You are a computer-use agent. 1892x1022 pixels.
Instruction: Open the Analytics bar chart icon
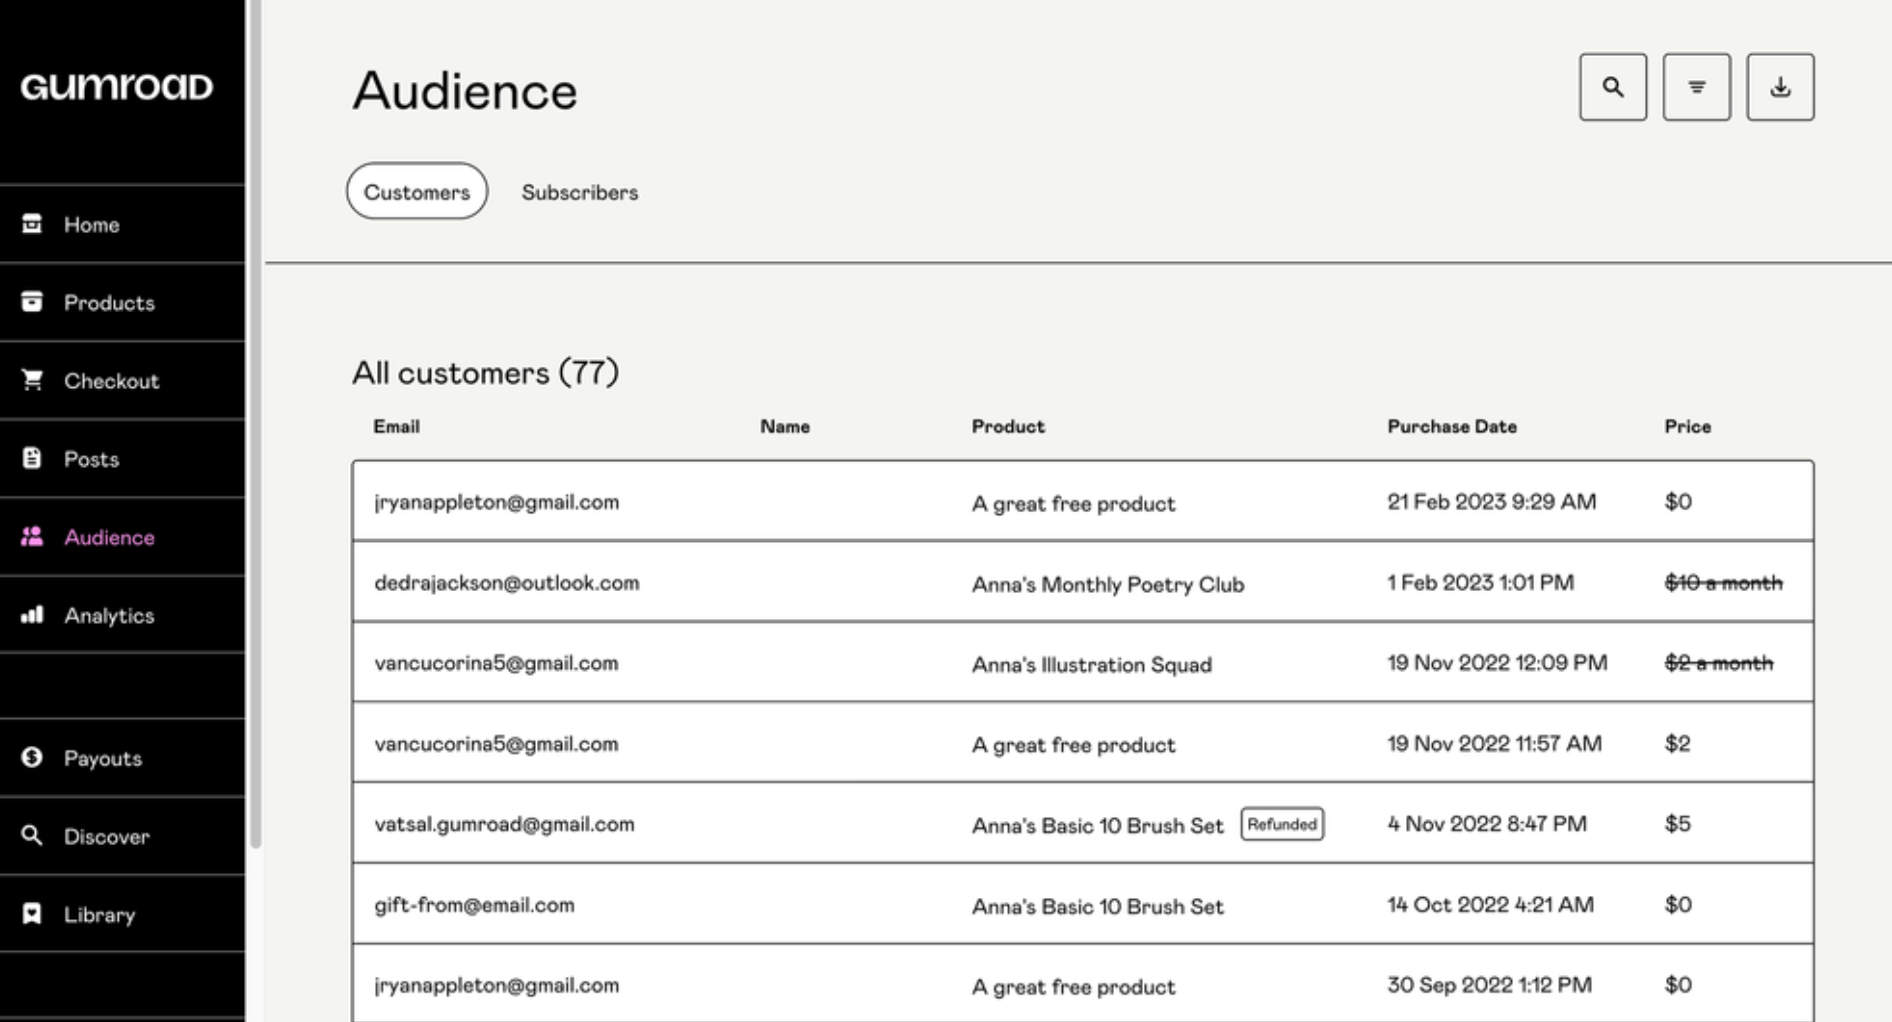(31, 615)
